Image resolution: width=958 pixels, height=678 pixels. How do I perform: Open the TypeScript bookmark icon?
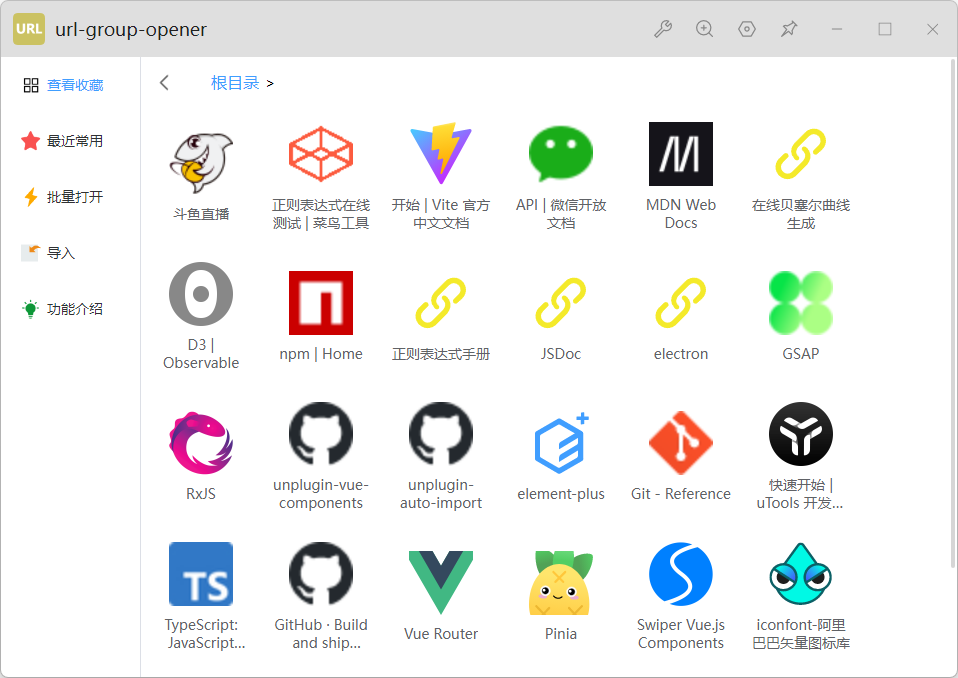coord(201,574)
